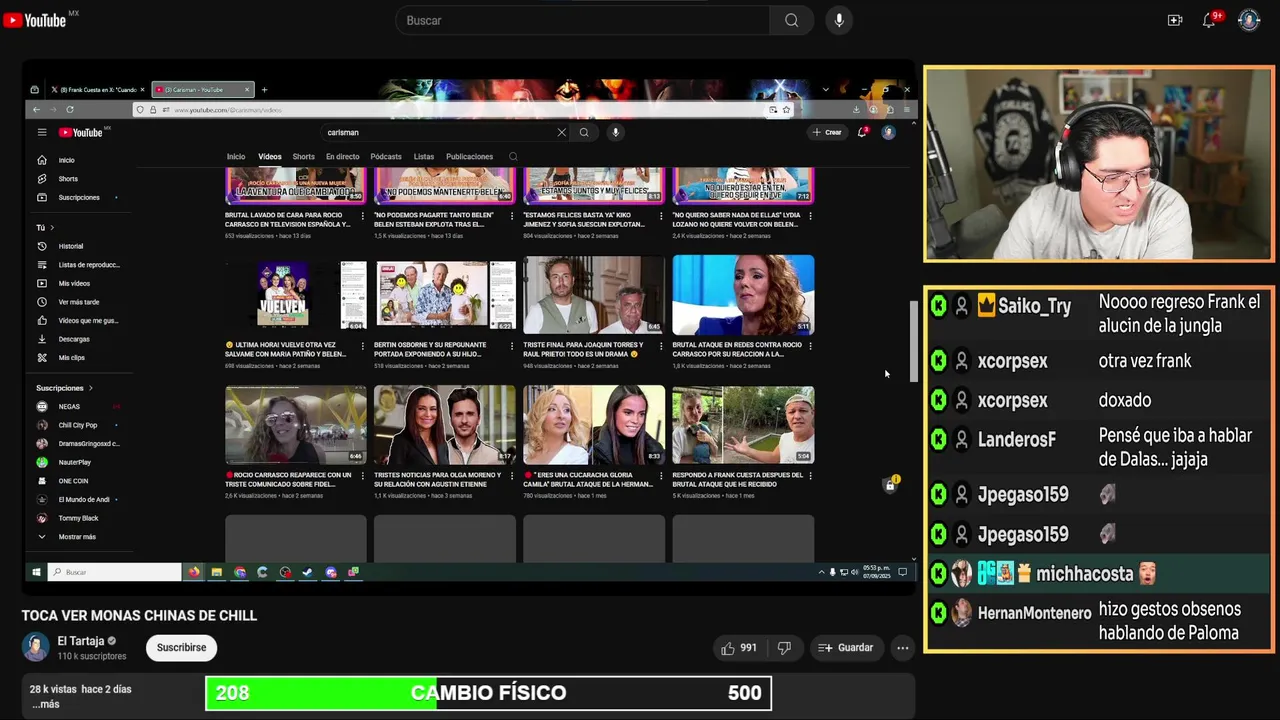Like the video showing 991 likes
The width and height of the screenshot is (1280, 720).
point(739,648)
